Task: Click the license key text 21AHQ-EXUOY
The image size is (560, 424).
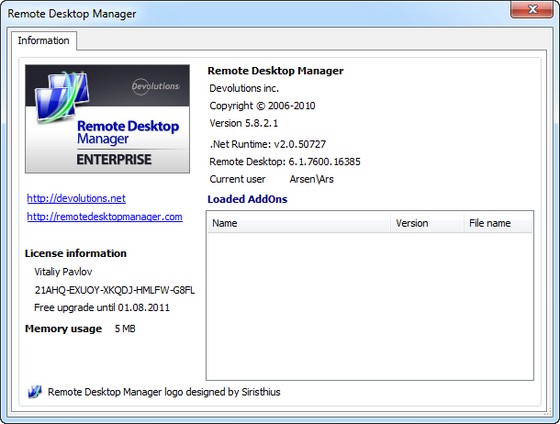Action: tap(115, 290)
